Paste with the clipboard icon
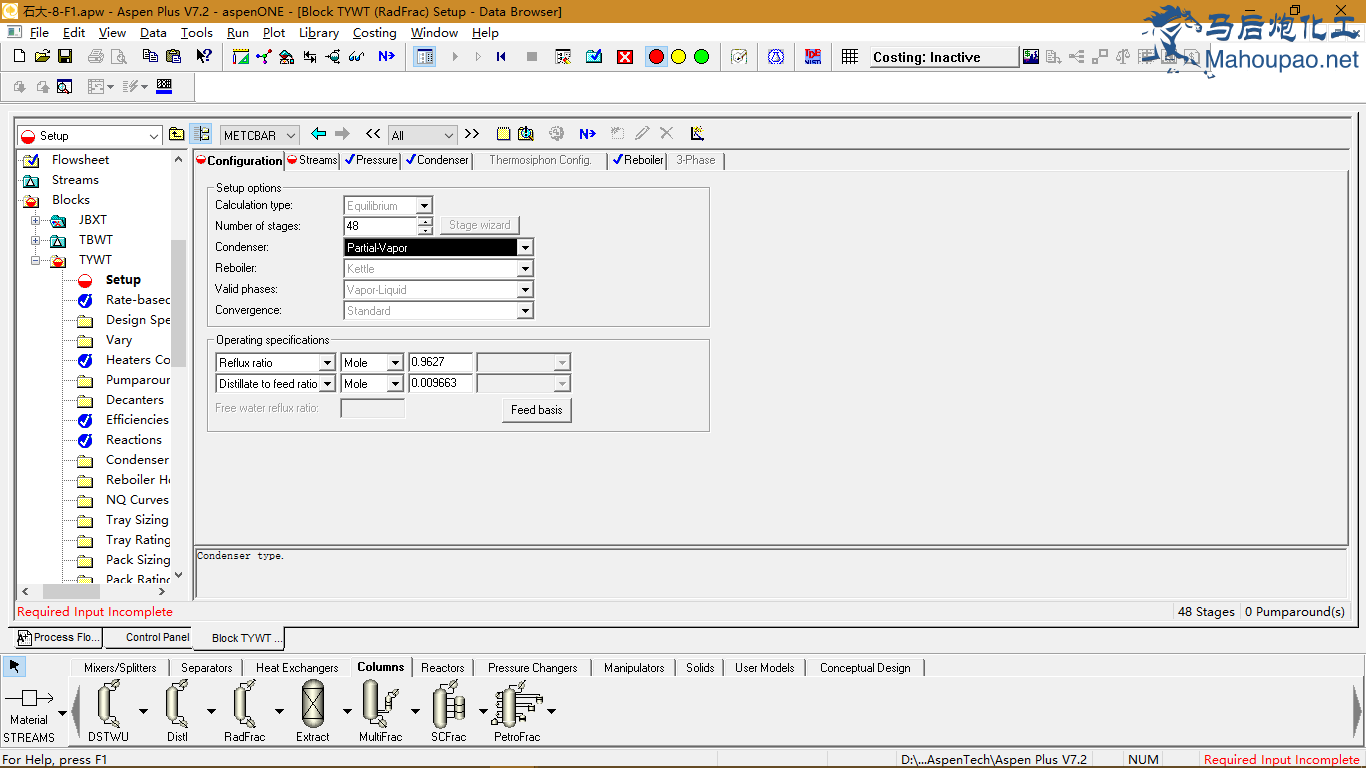The width and height of the screenshot is (1366, 768). point(173,57)
